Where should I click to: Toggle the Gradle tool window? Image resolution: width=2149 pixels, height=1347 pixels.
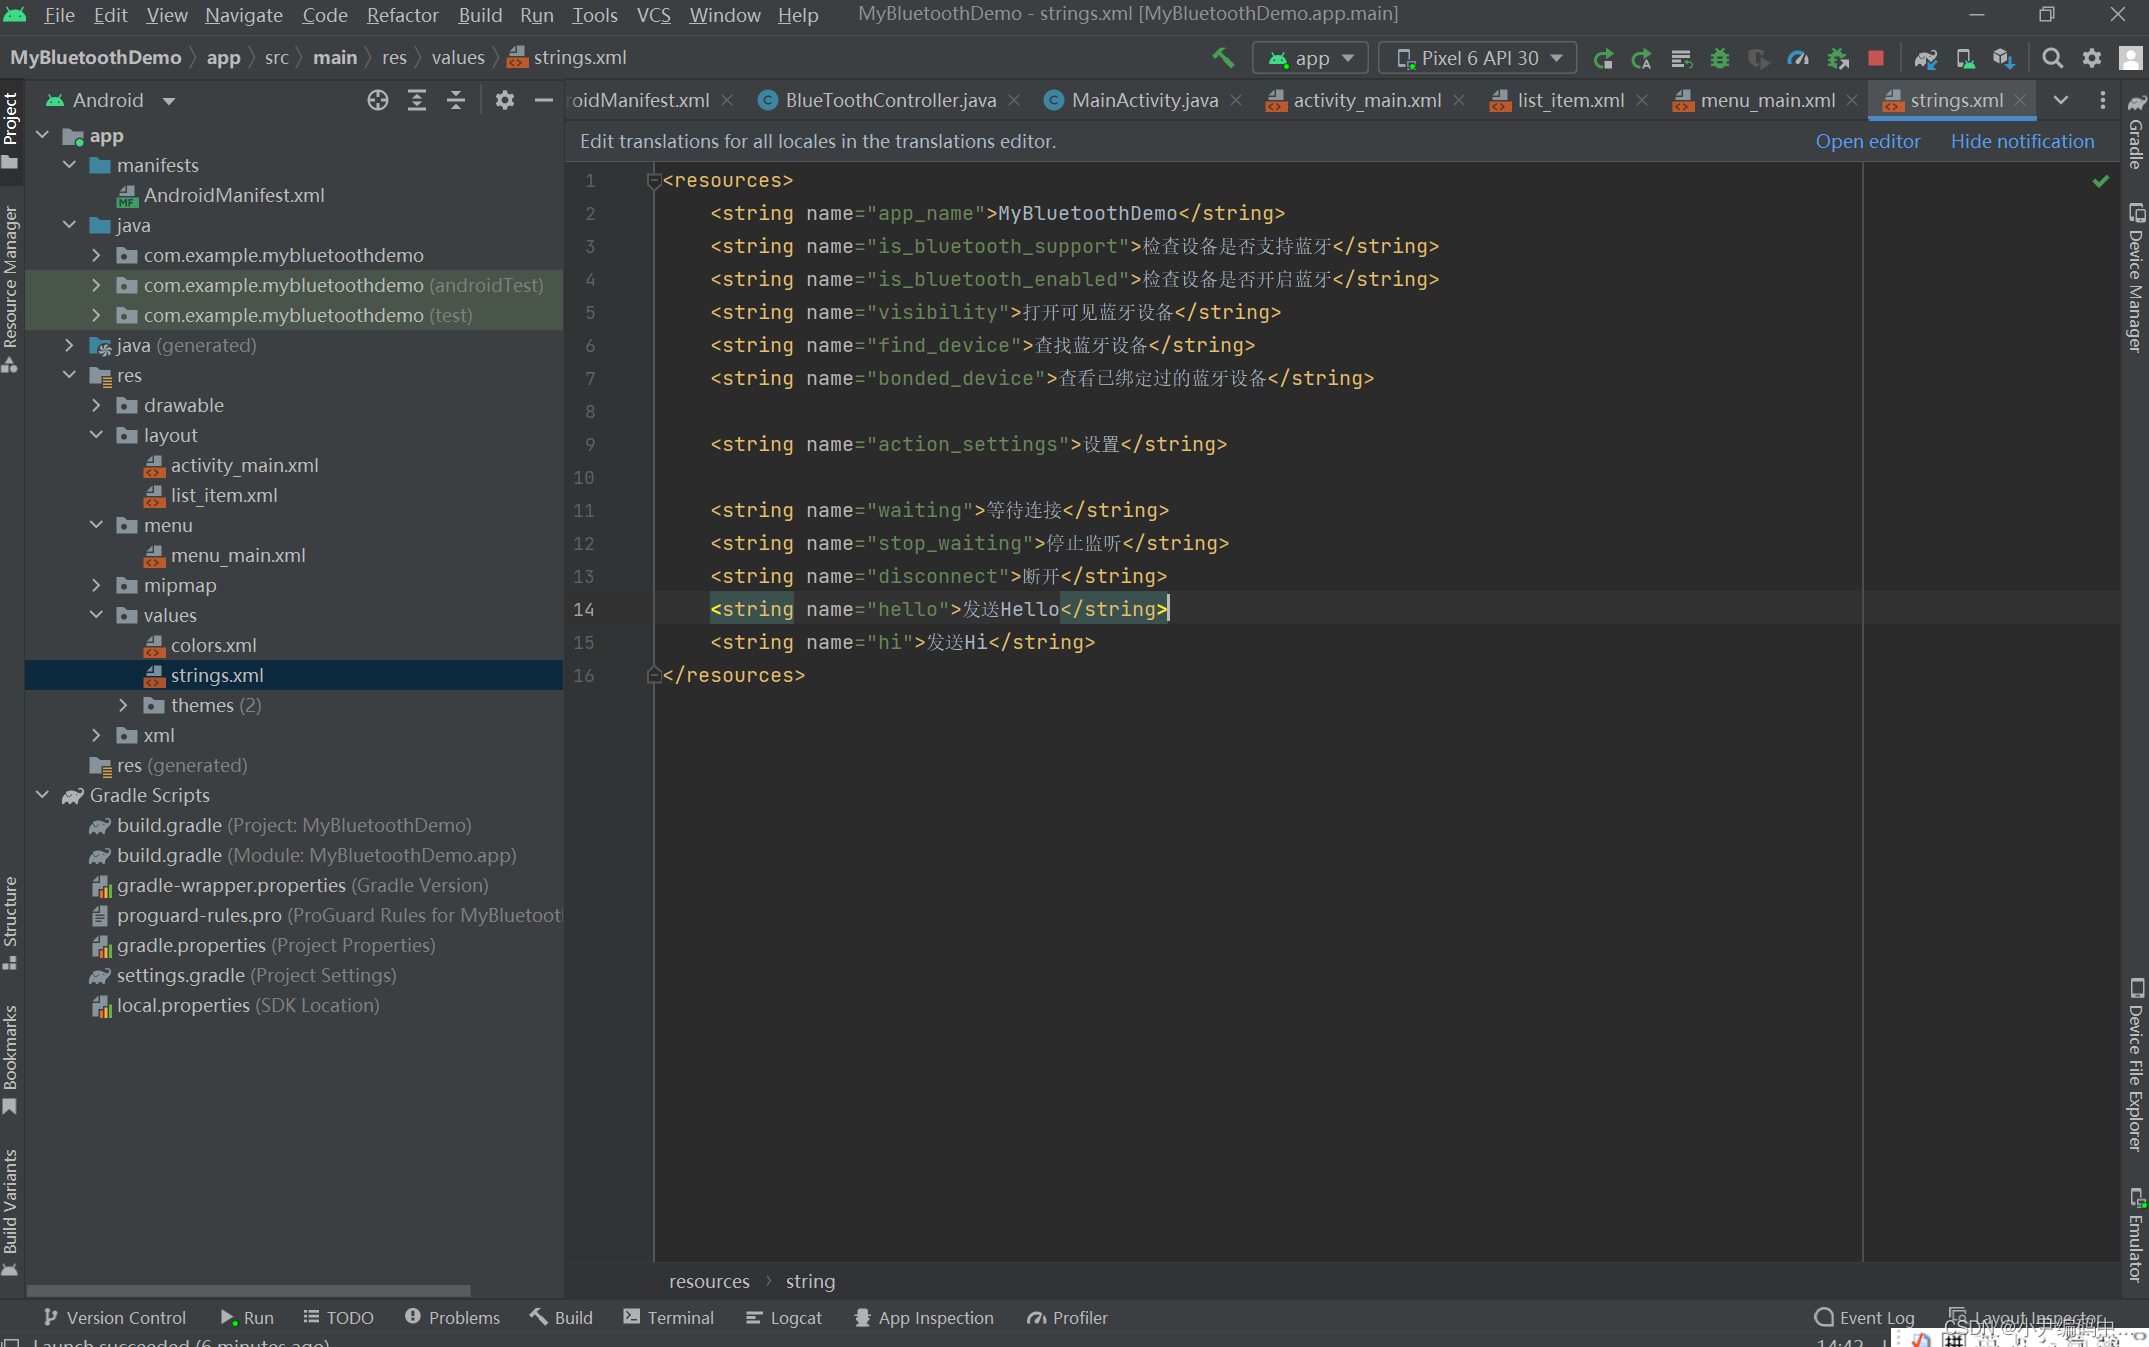pos(2136,132)
